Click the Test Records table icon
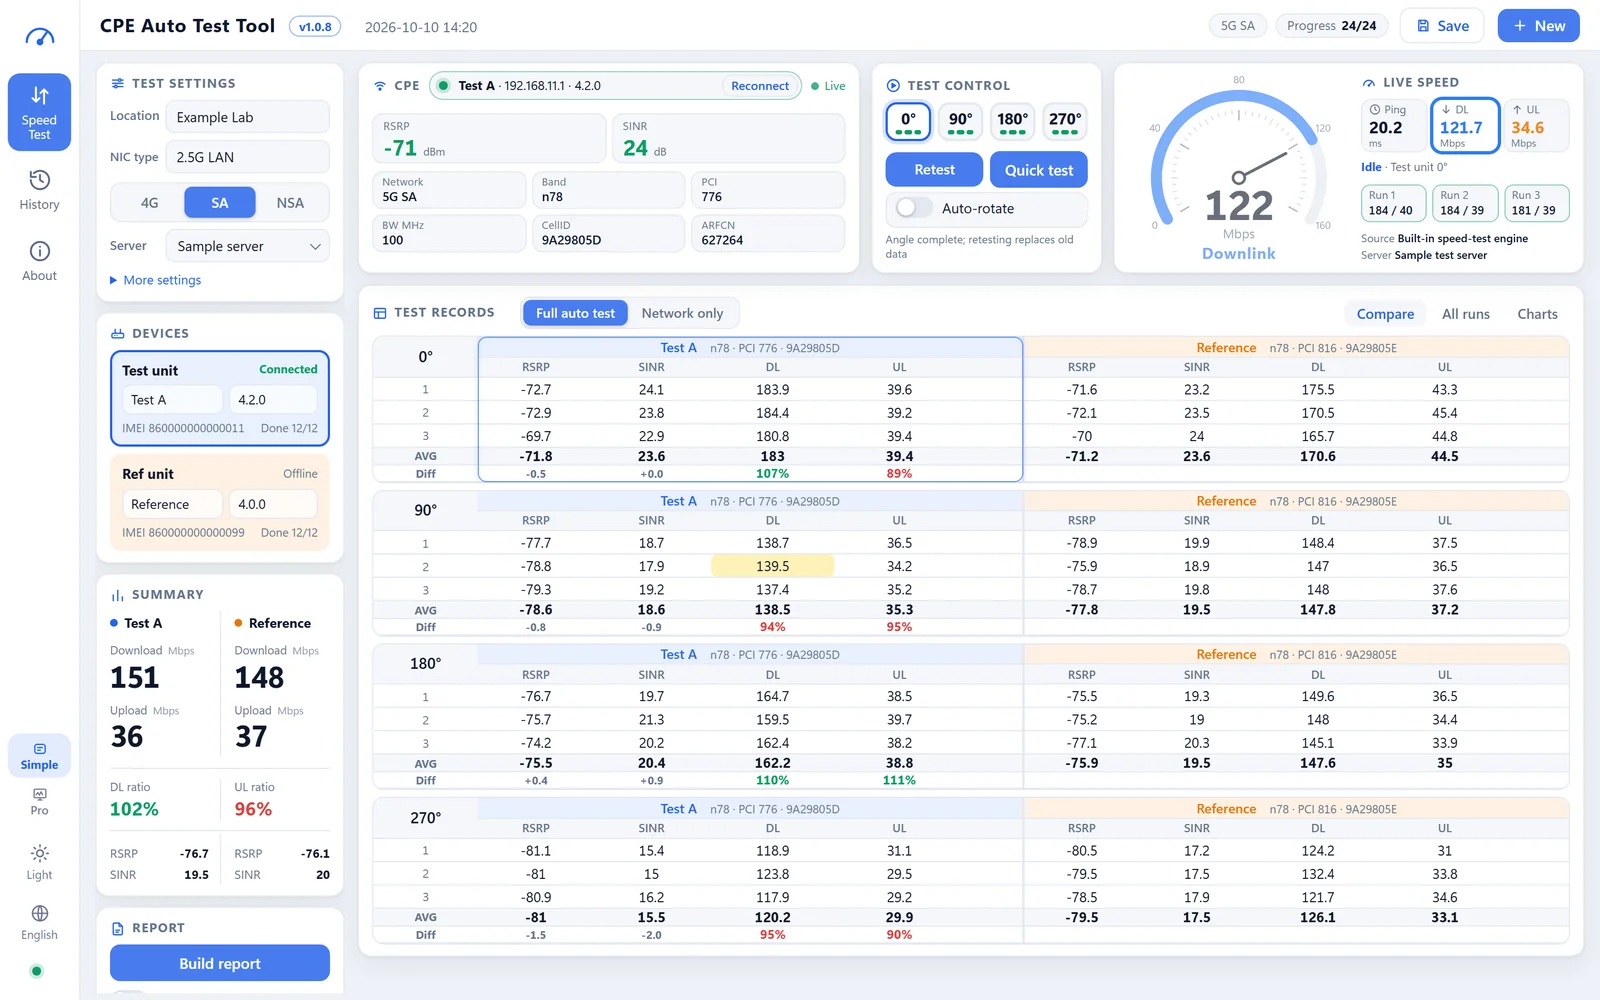Viewport: 1600px width, 1000px height. click(380, 313)
